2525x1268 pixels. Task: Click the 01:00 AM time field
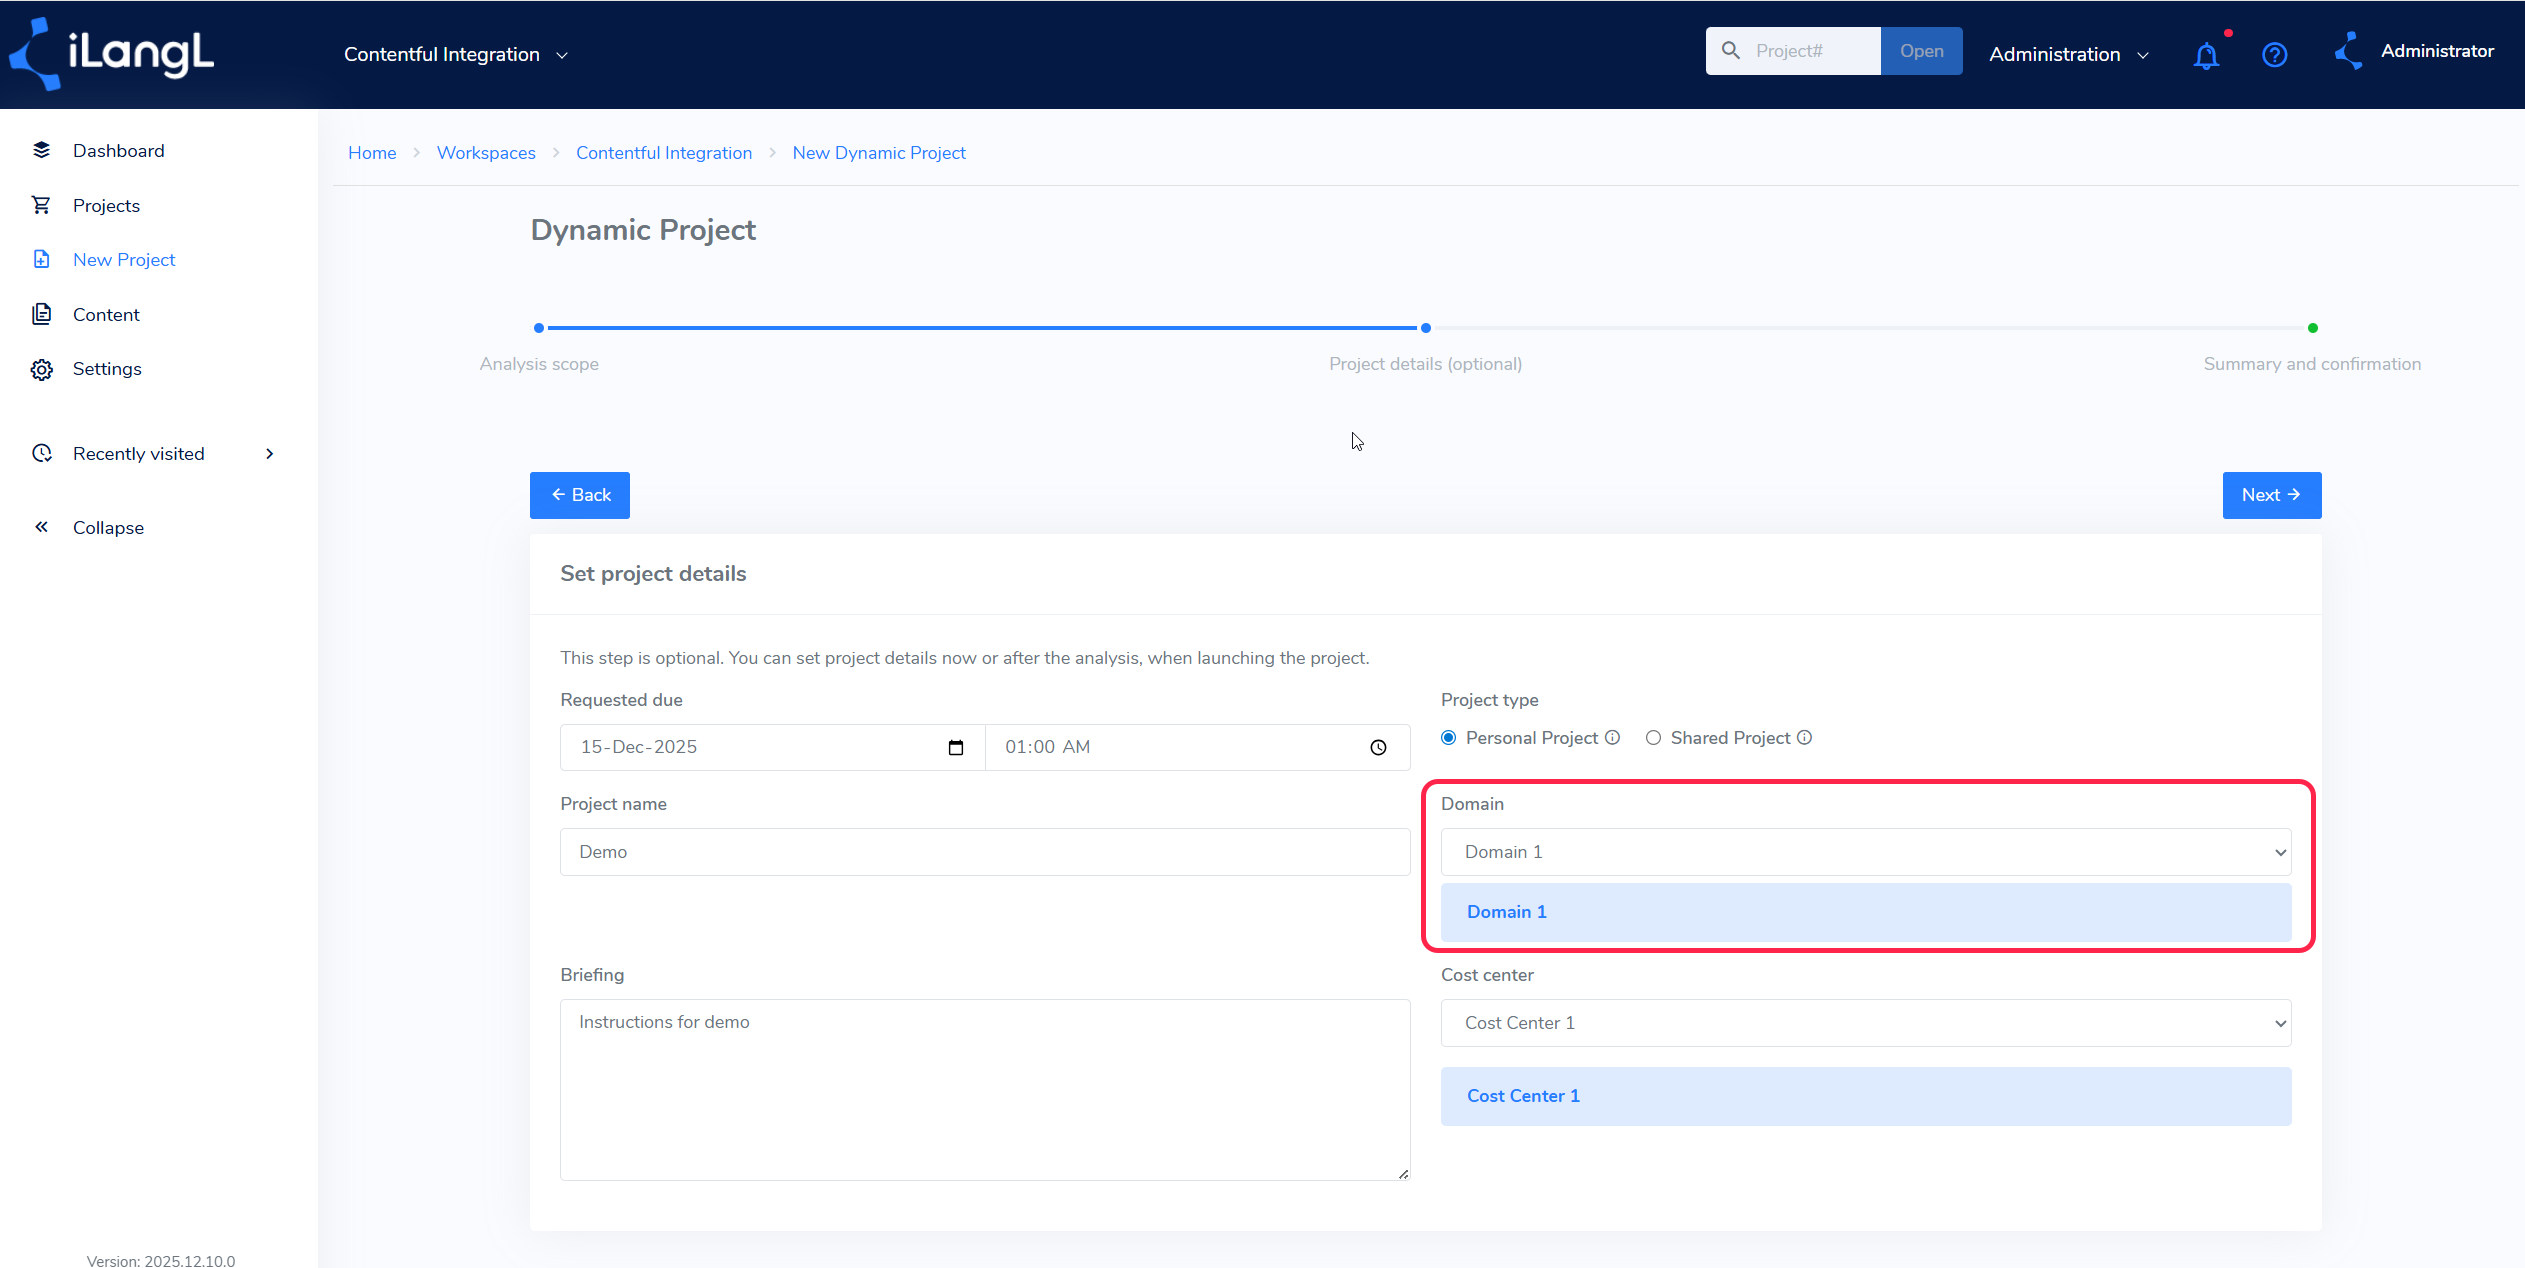(1197, 748)
